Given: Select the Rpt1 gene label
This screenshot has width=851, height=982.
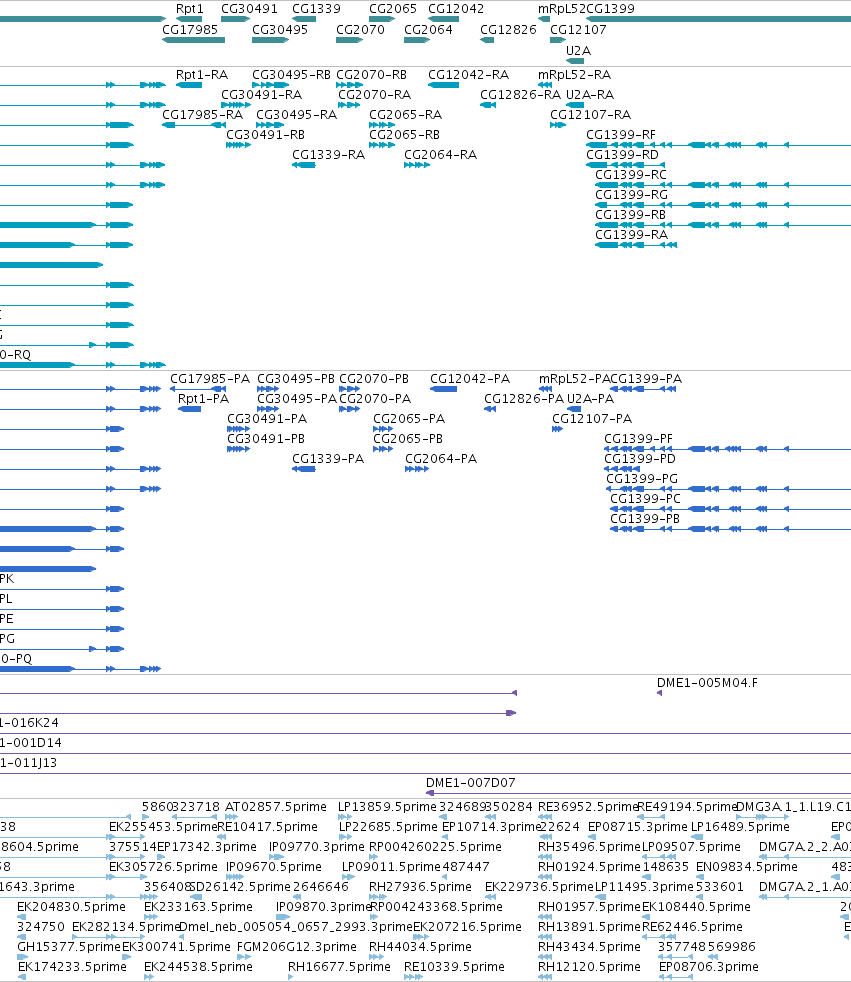Looking at the screenshot, I should 190,9.
